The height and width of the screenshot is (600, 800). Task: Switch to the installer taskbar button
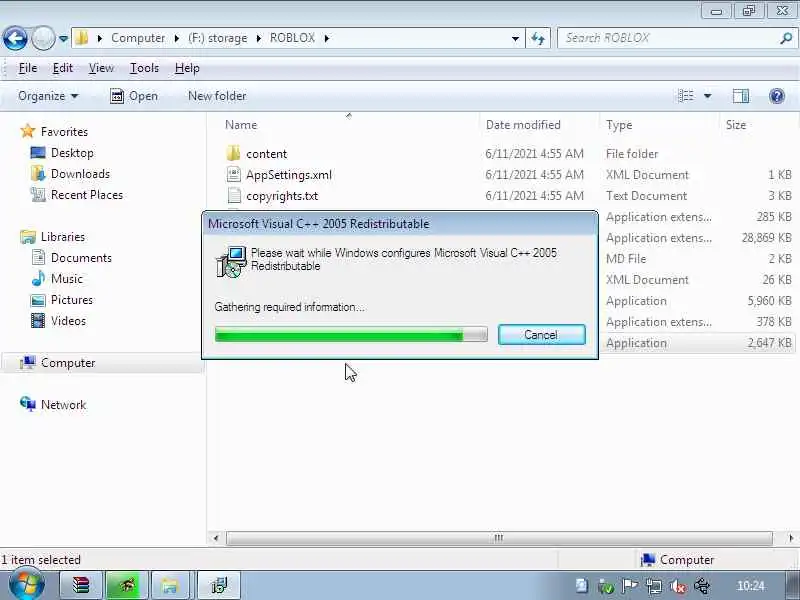coord(219,585)
